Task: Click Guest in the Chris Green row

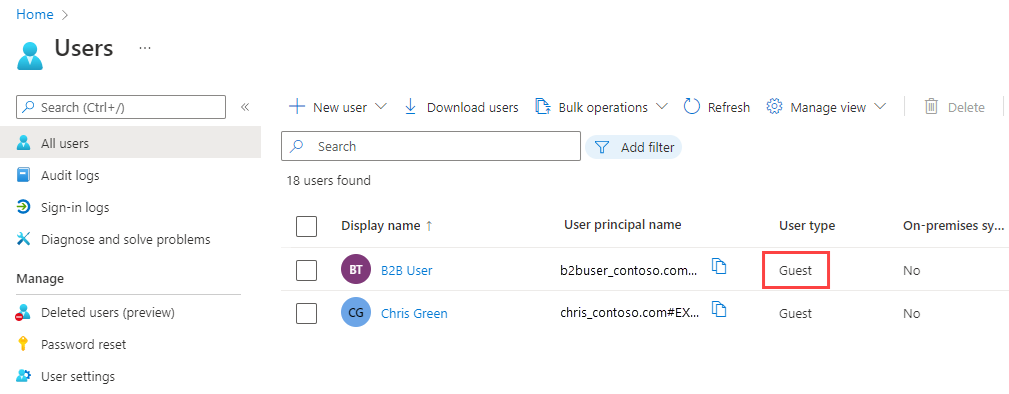Action: [x=795, y=314]
